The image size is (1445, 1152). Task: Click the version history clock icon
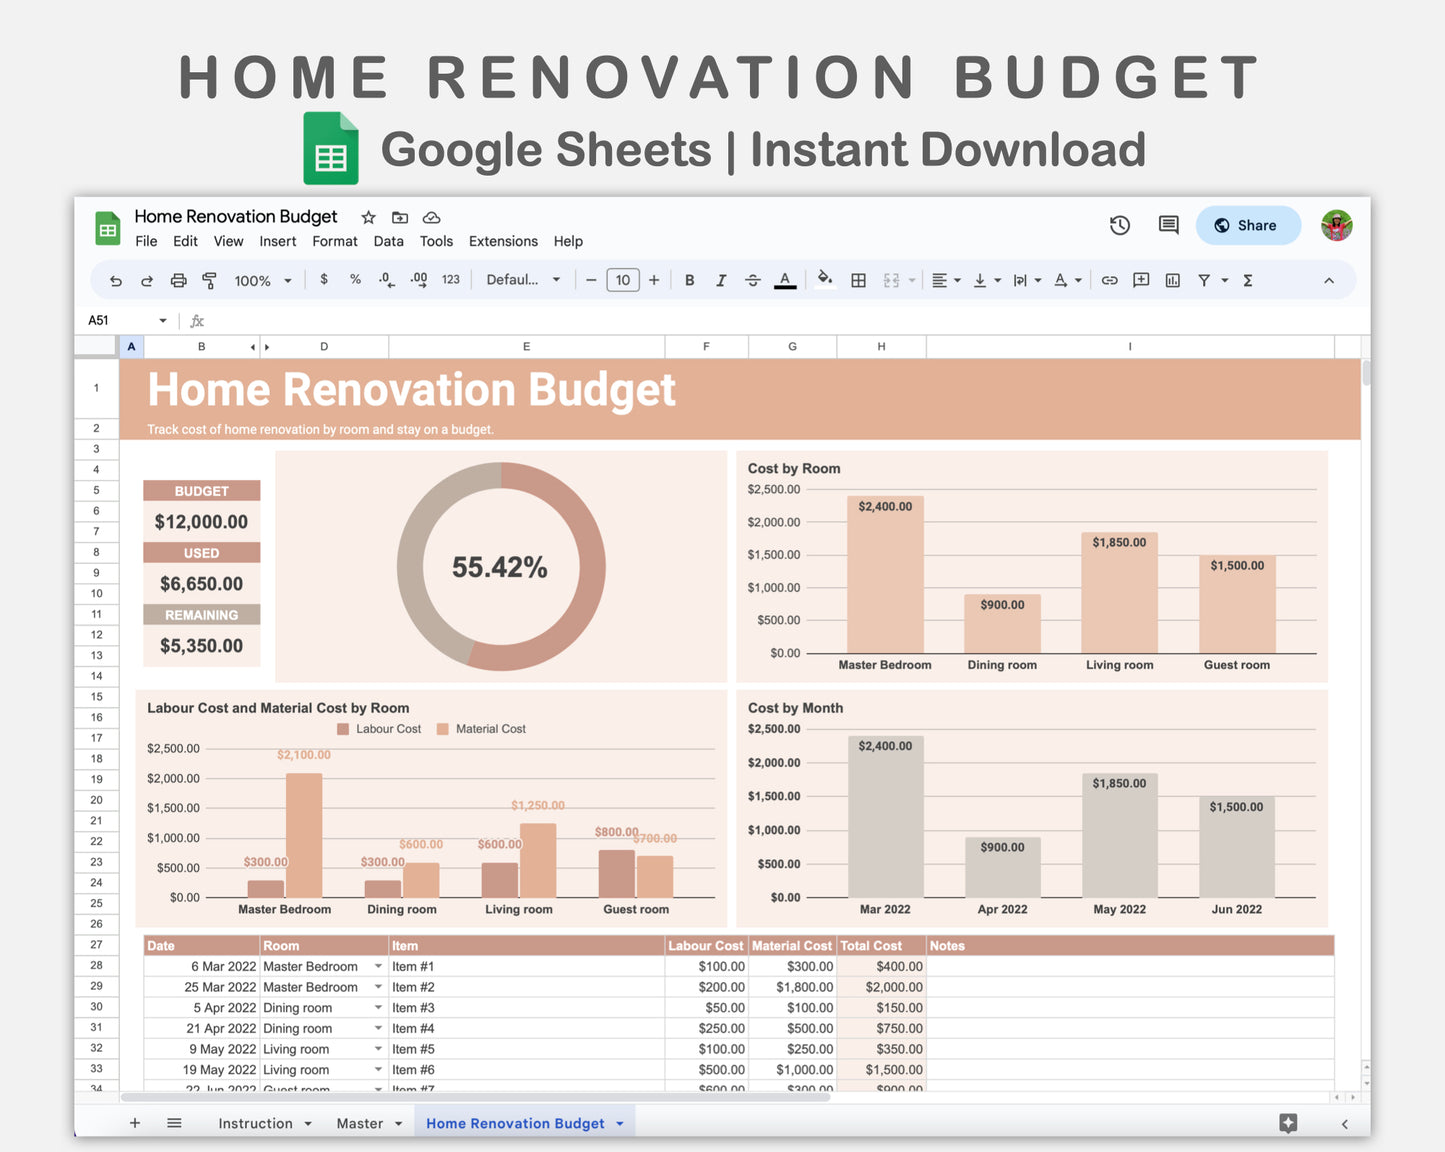click(x=1120, y=225)
